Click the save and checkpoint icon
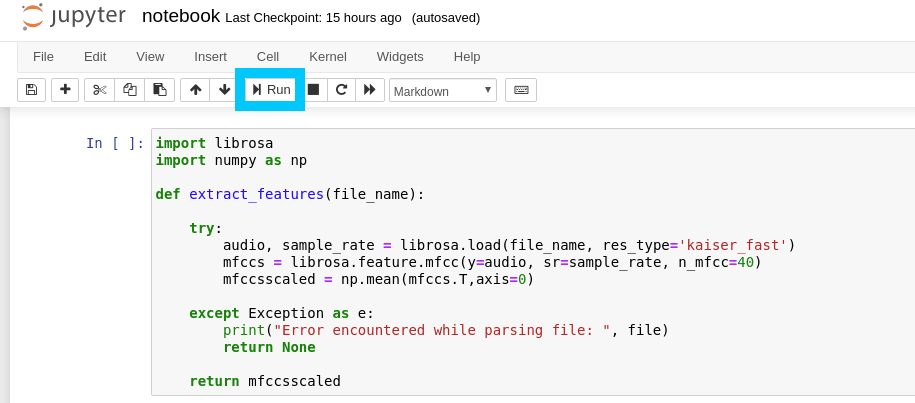Image resolution: width=915 pixels, height=403 pixels. click(31, 90)
